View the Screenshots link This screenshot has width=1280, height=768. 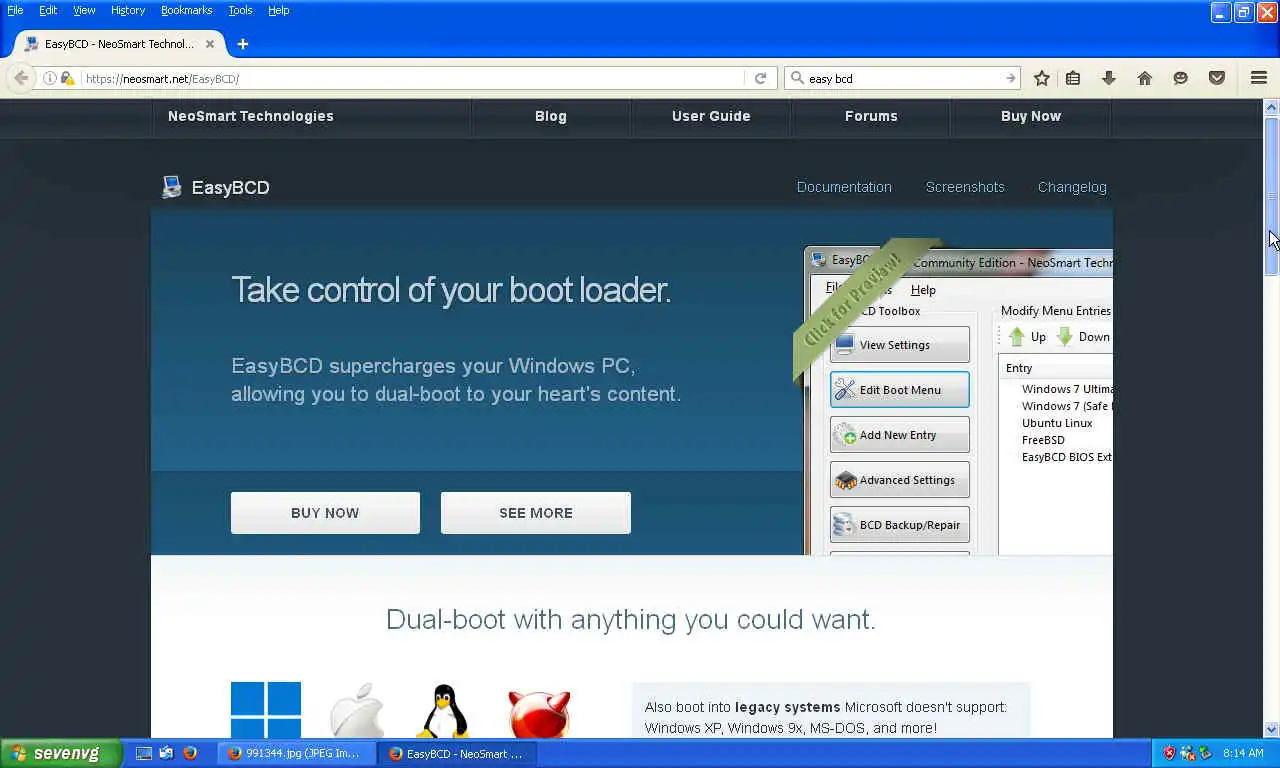(x=965, y=187)
